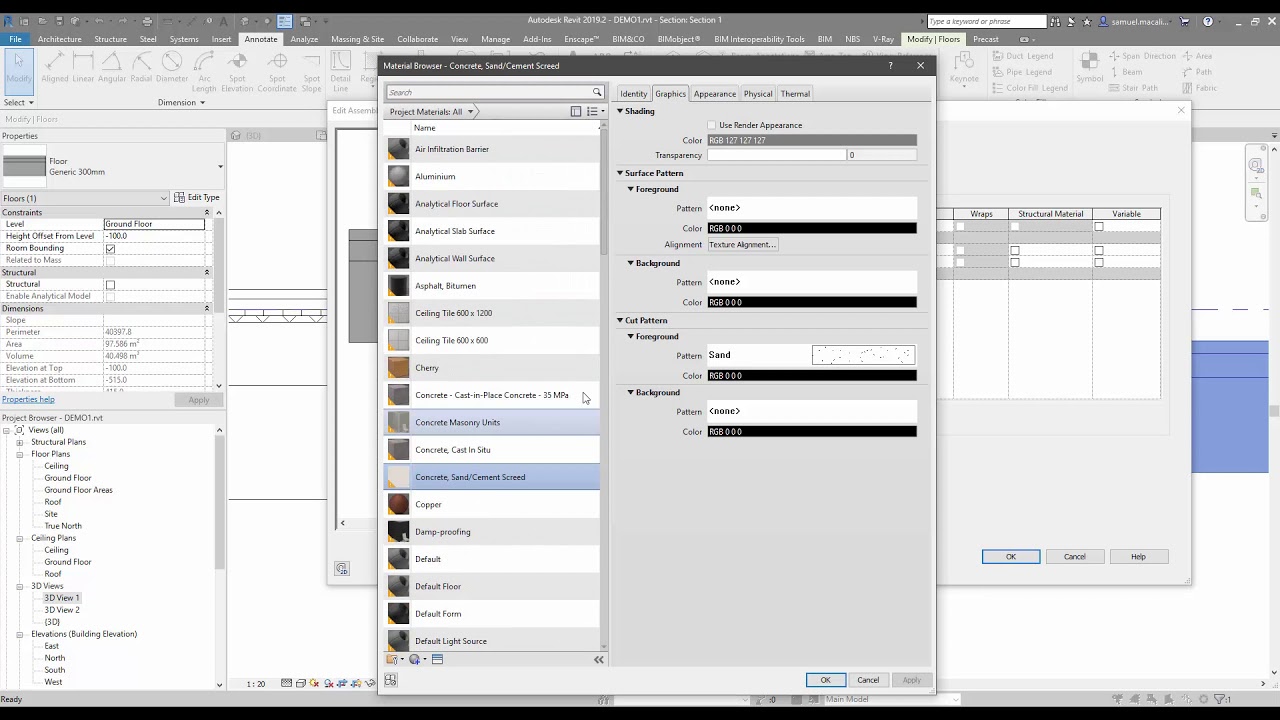The height and width of the screenshot is (720, 1280).
Task: Click create new material icon at bottom
Action: [417, 659]
